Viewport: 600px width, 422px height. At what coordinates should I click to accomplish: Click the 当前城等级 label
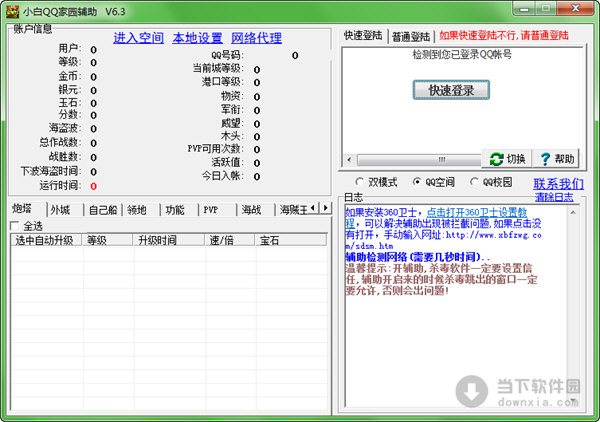tap(218, 69)
